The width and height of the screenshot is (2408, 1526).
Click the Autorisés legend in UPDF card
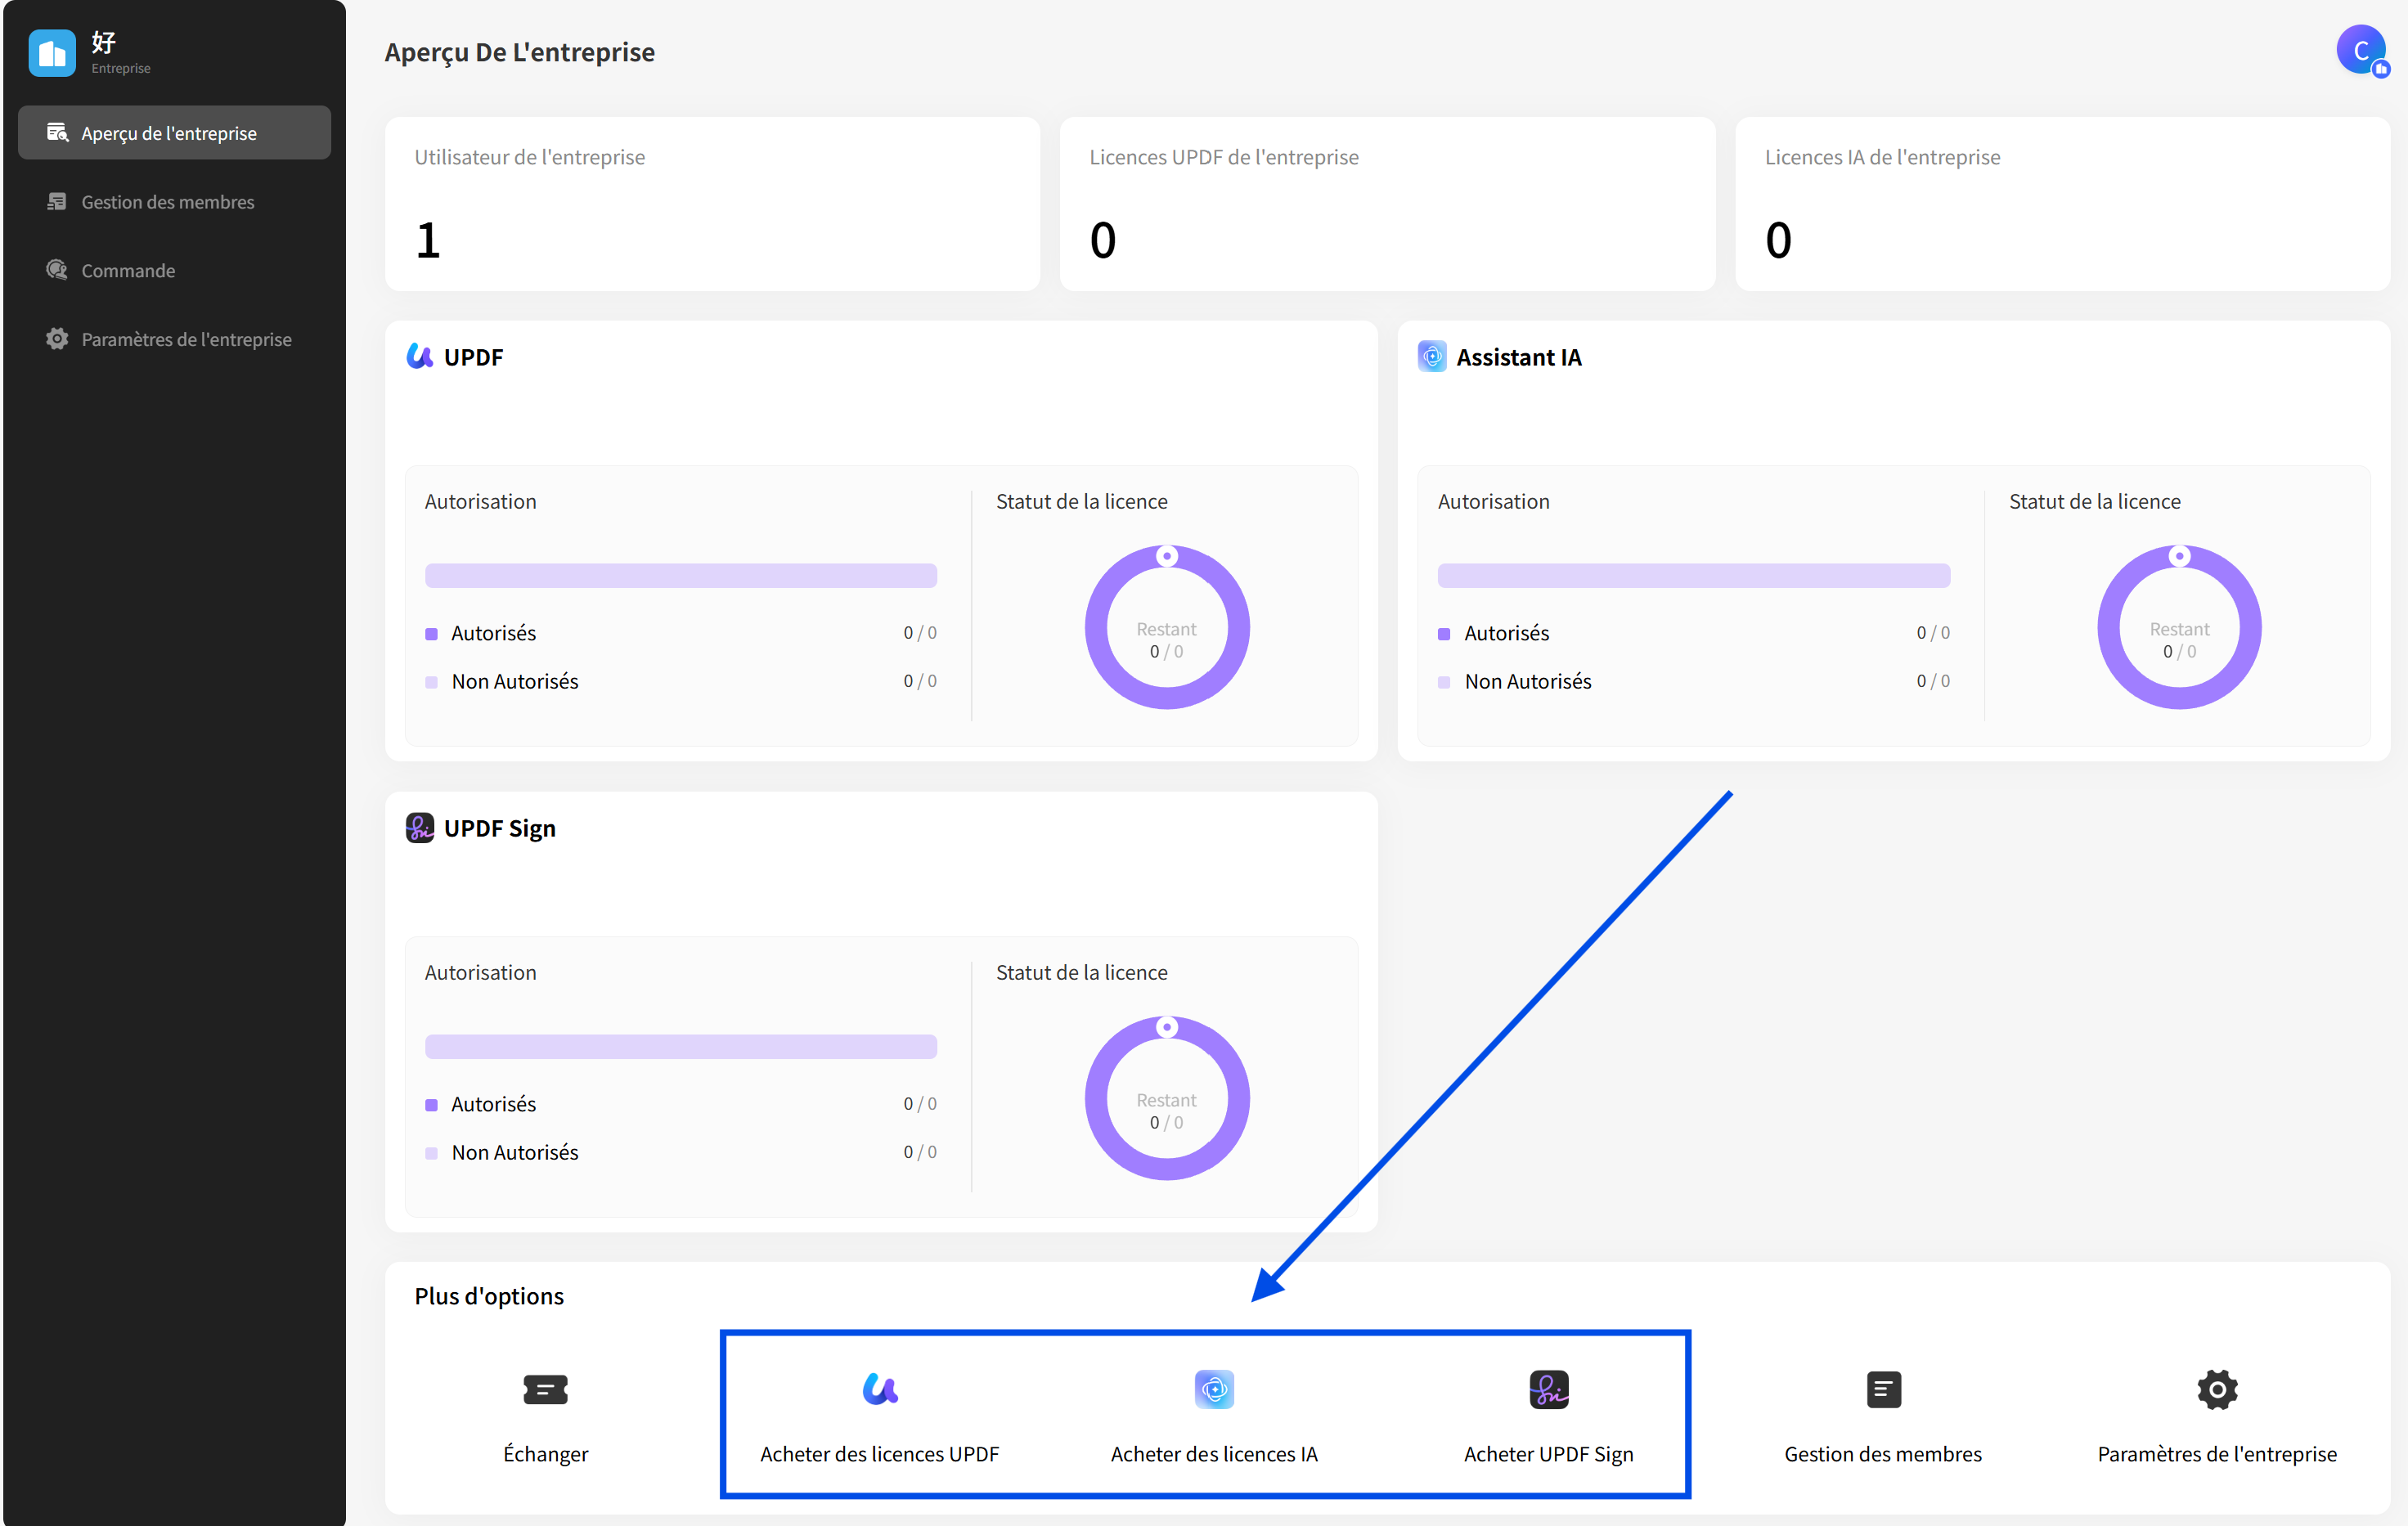pos(493,633)
